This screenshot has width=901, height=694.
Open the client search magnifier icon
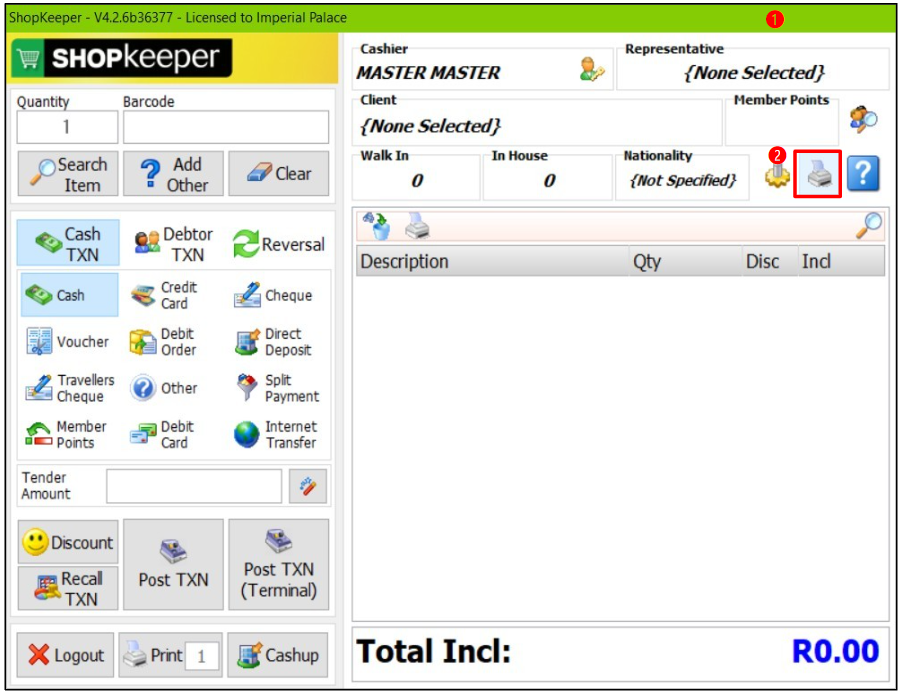pyautogui.click(x=863, y=119)
